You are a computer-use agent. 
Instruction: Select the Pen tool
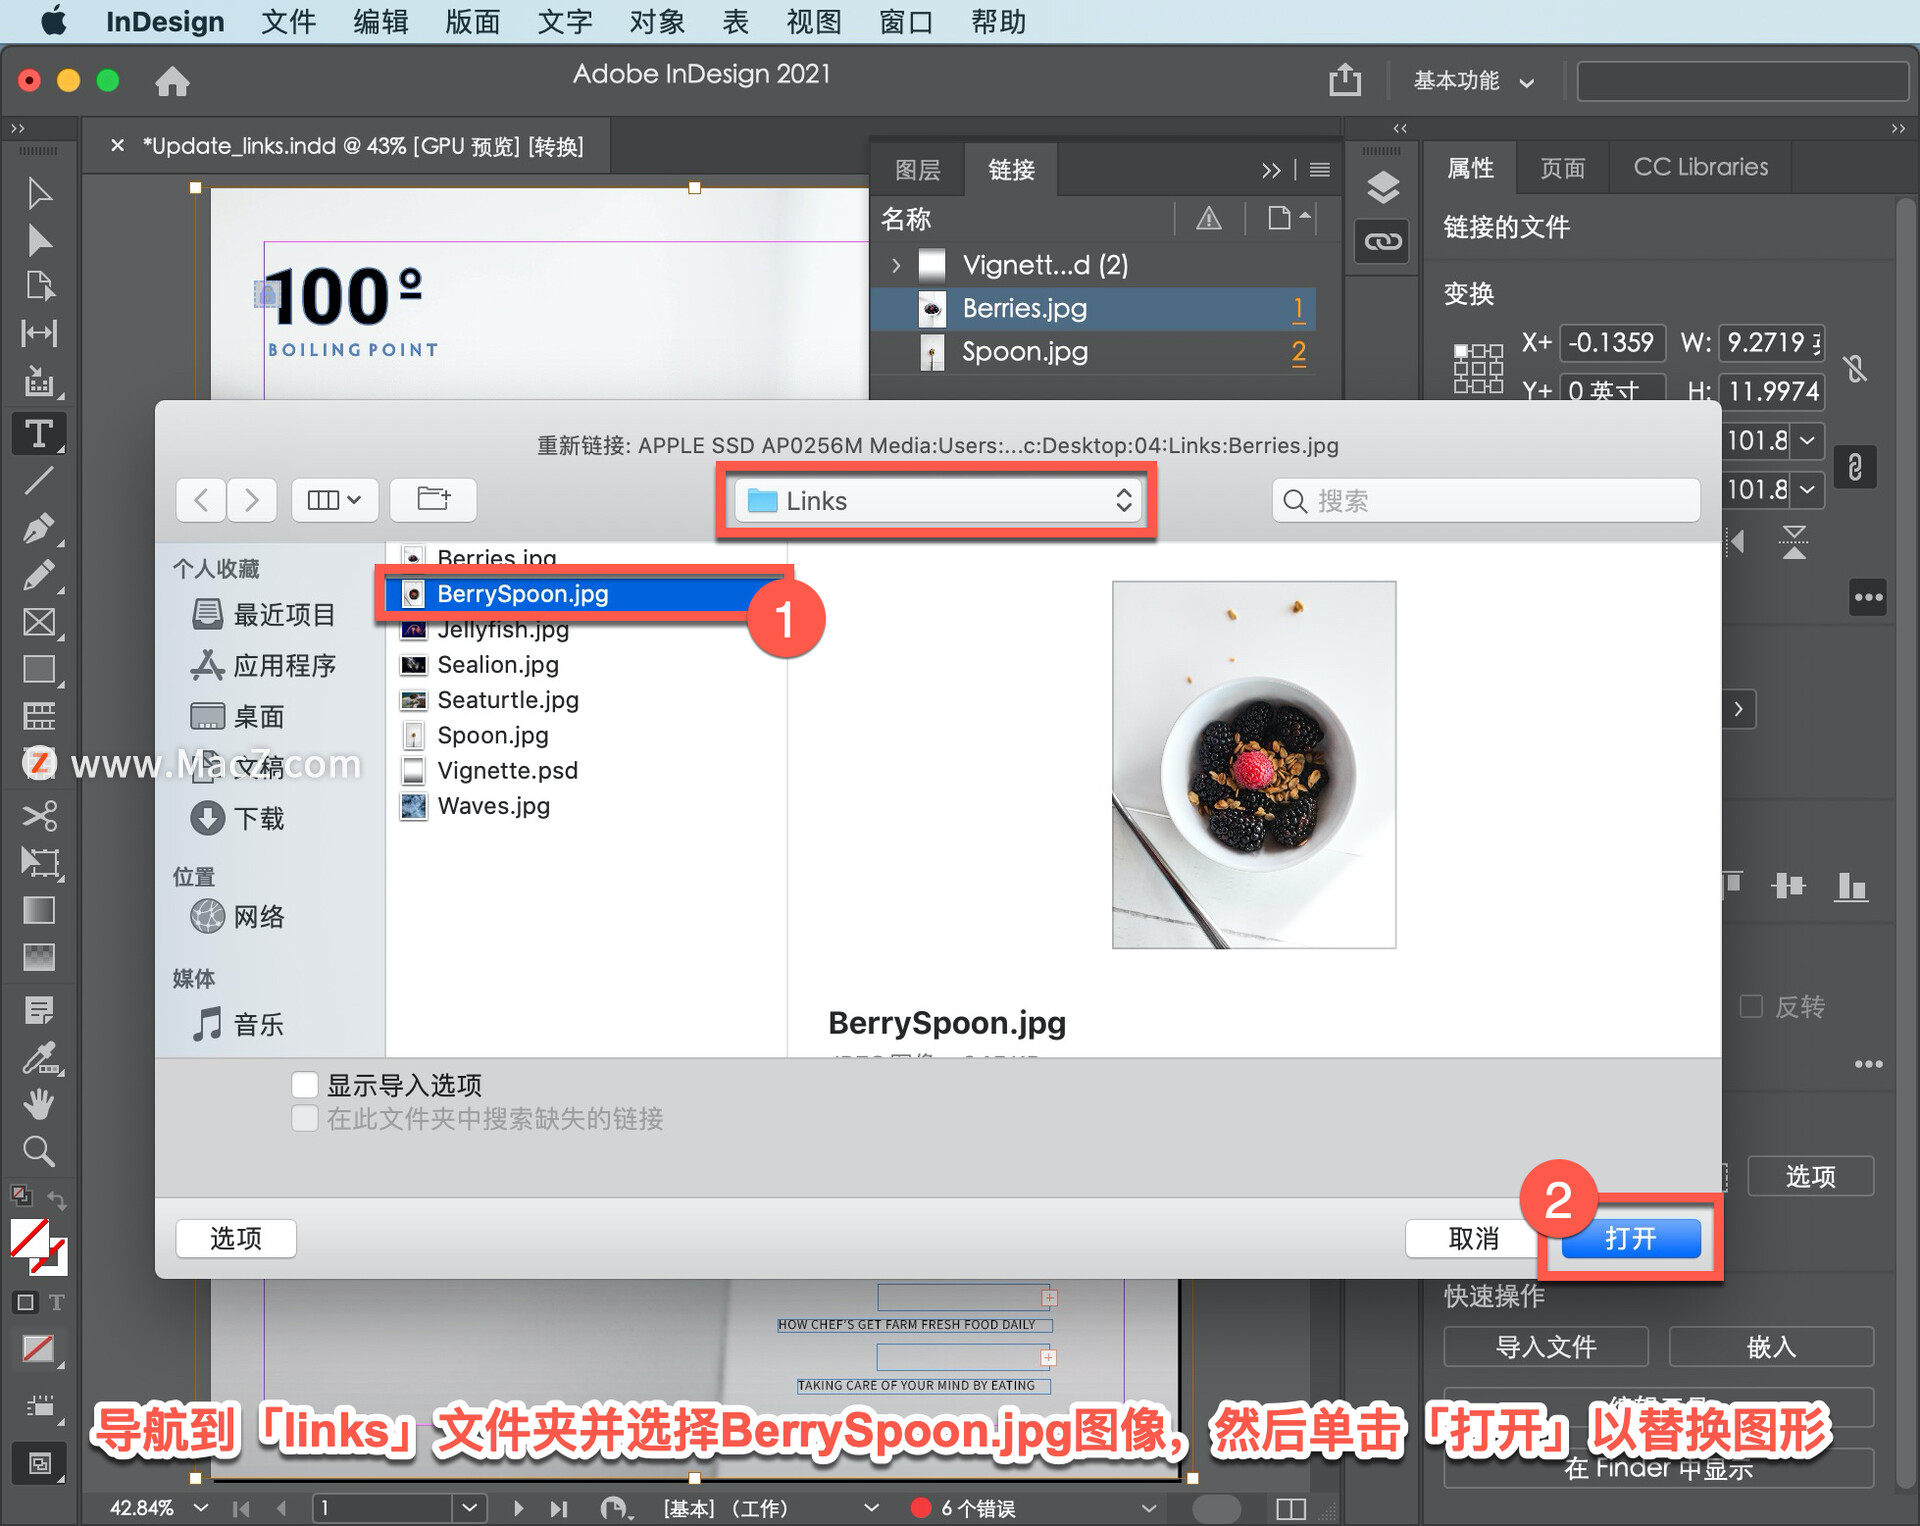(39, 528)
